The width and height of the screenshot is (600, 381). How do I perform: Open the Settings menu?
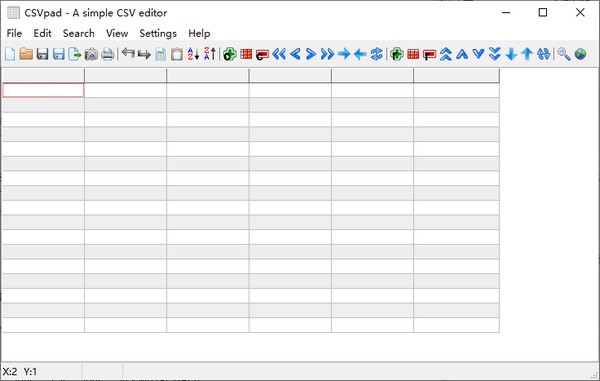(158, 33)
